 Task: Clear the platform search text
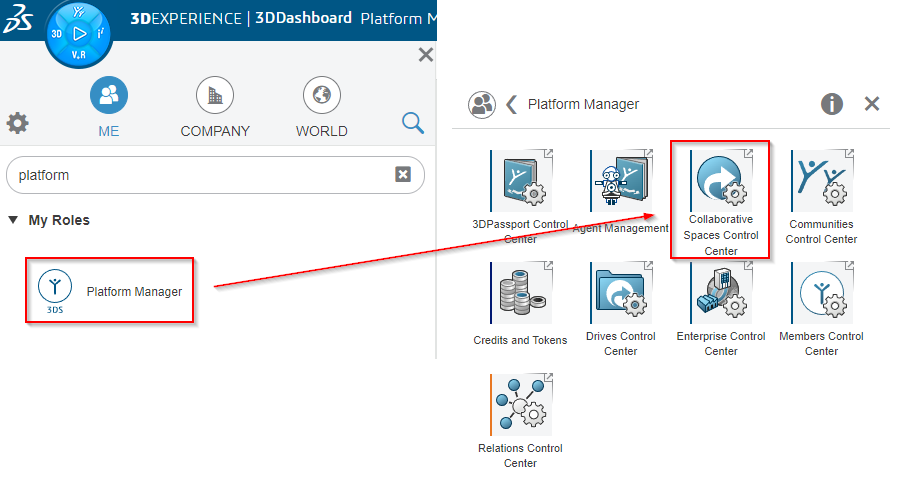click(x=403, y=174)
